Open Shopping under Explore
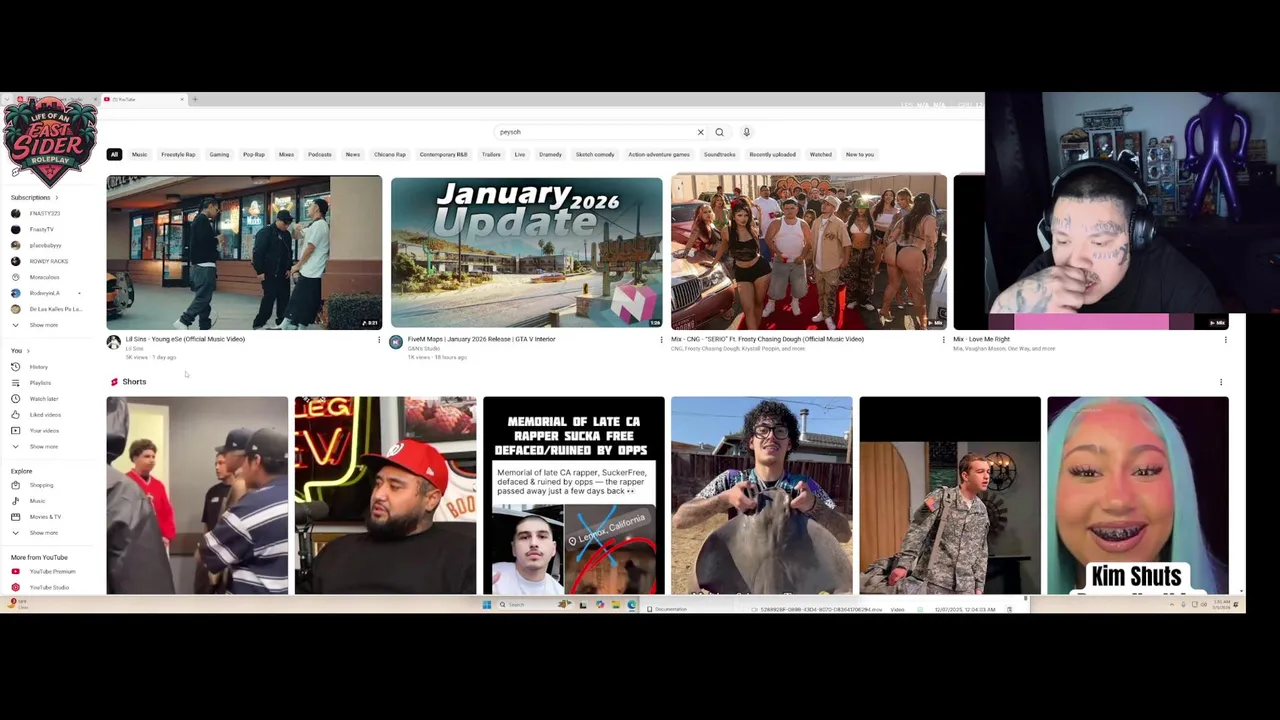Screen dimensions: 1280x720 pyautogui.click(x=41, y=485)
